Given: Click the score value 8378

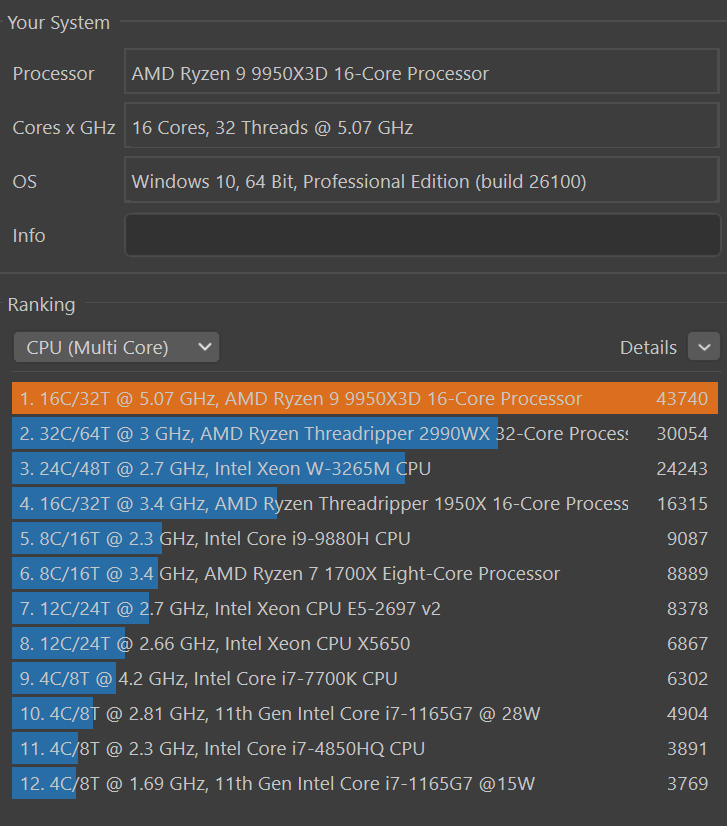Looking at the screenshot, I should (x=687, y=608).
